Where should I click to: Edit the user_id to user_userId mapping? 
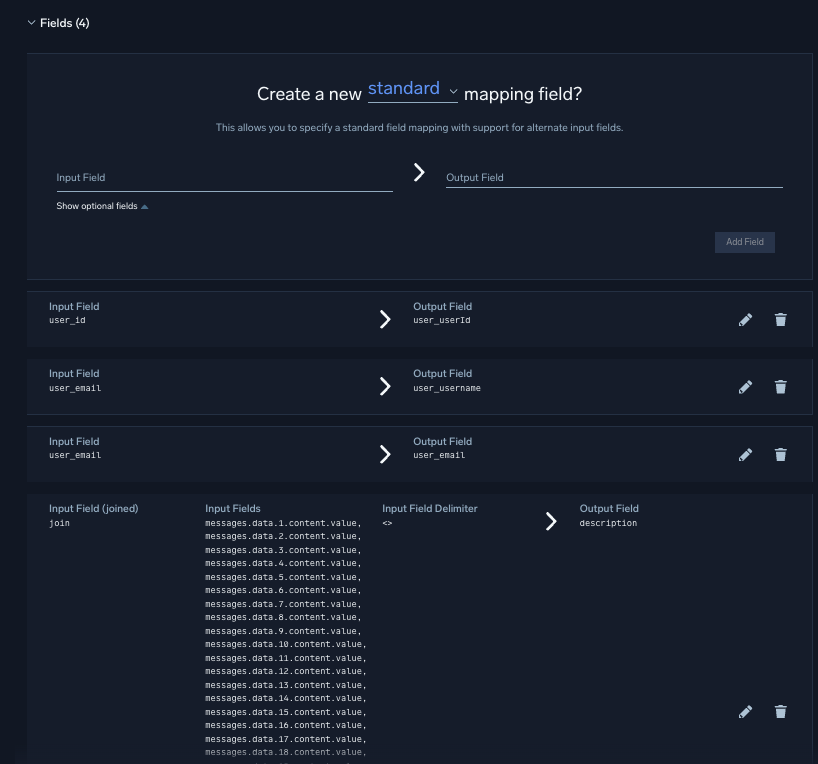(x=745, y=320)
